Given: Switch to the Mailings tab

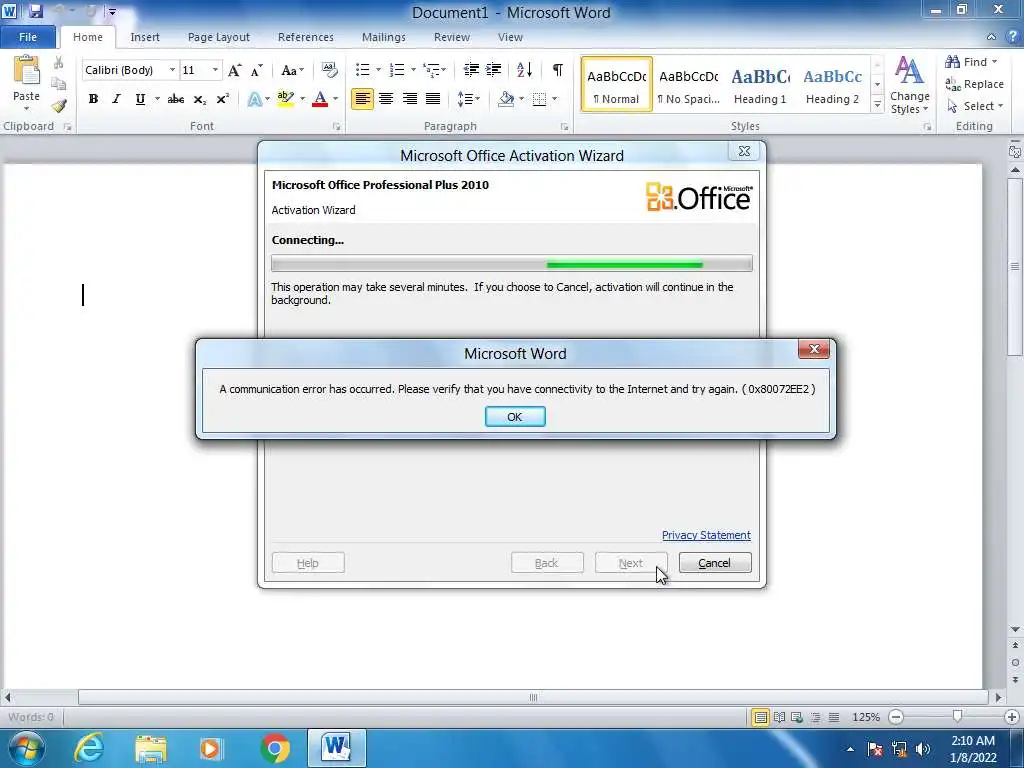Looking at the screenshot, I should [383, 37].
